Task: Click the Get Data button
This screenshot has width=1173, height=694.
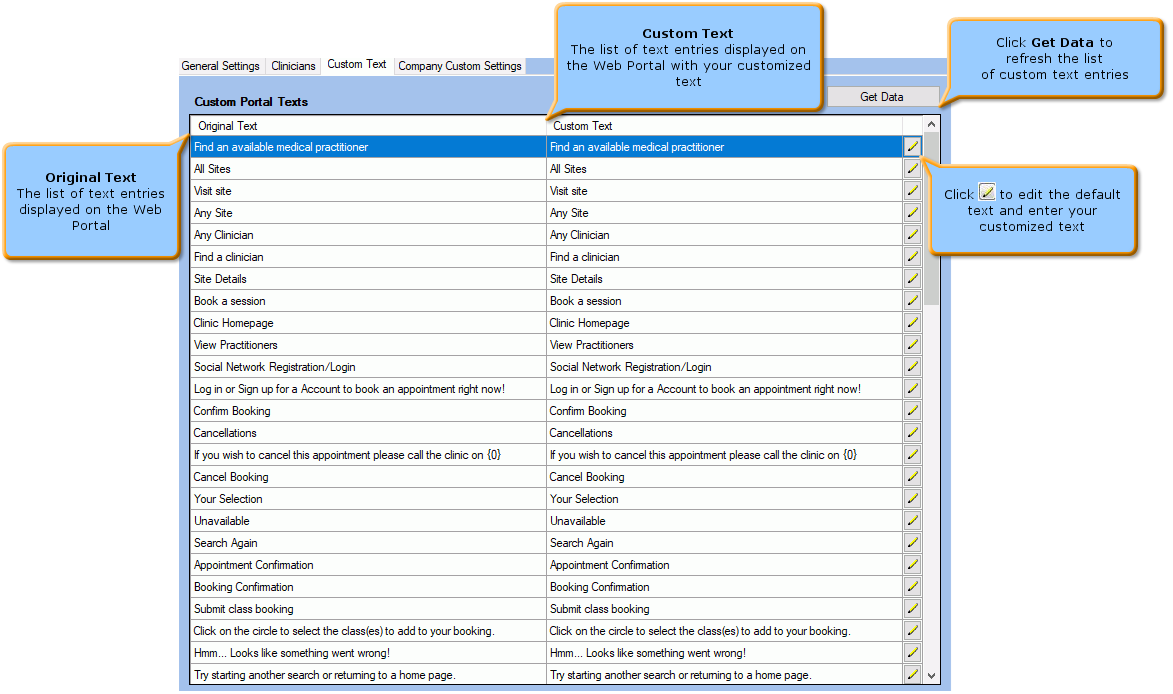Action: (x=883, y=96)
